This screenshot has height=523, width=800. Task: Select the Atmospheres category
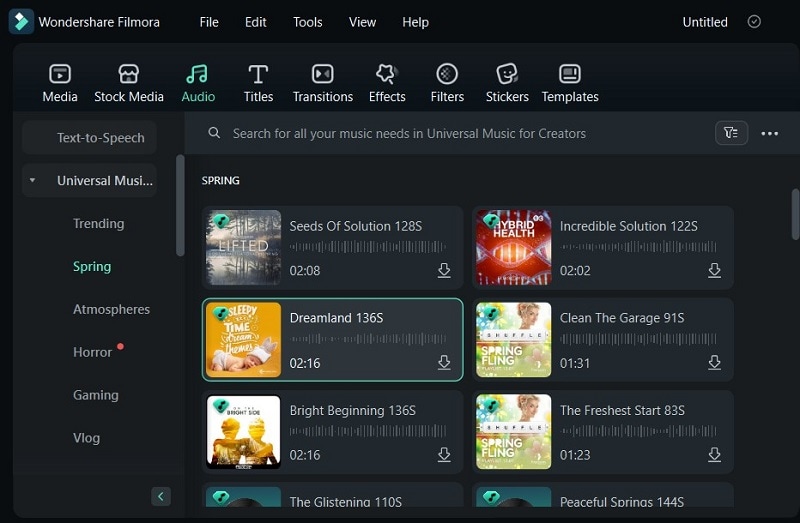(x=111, y=309)
